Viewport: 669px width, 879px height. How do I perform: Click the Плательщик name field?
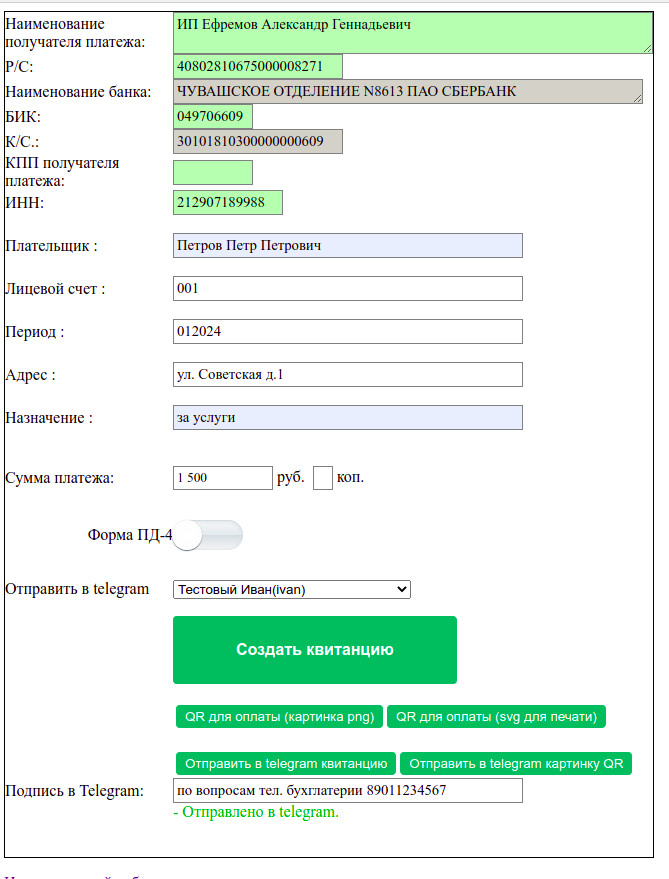[347, 245]
